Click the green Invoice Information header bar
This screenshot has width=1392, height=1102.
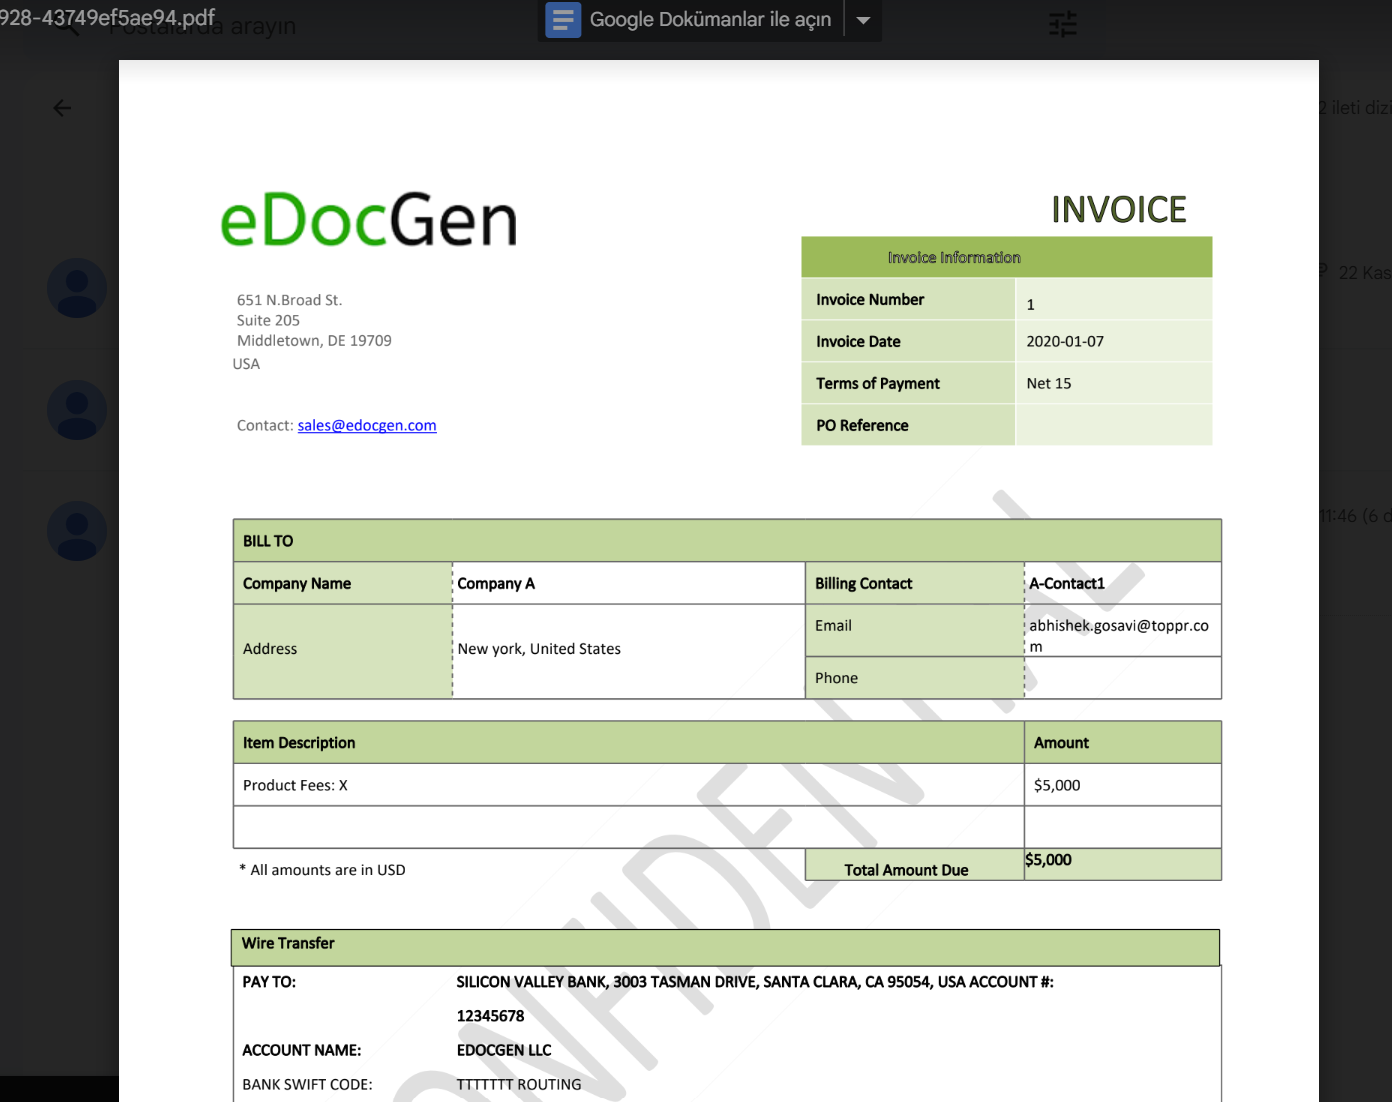(1005, 256)
